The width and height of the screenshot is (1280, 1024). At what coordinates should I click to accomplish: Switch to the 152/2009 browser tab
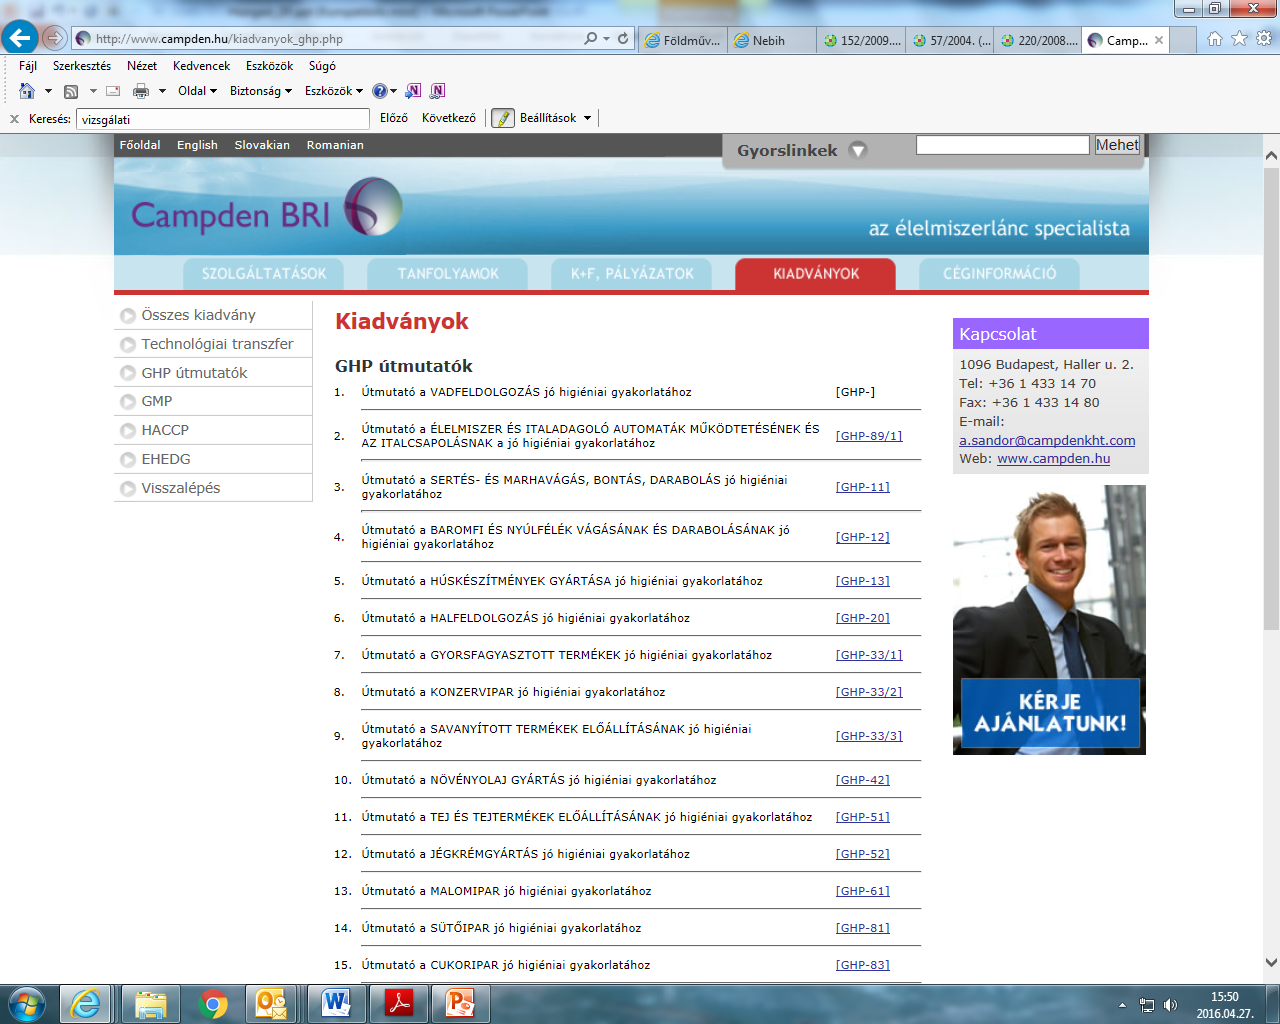coord(861,40)
